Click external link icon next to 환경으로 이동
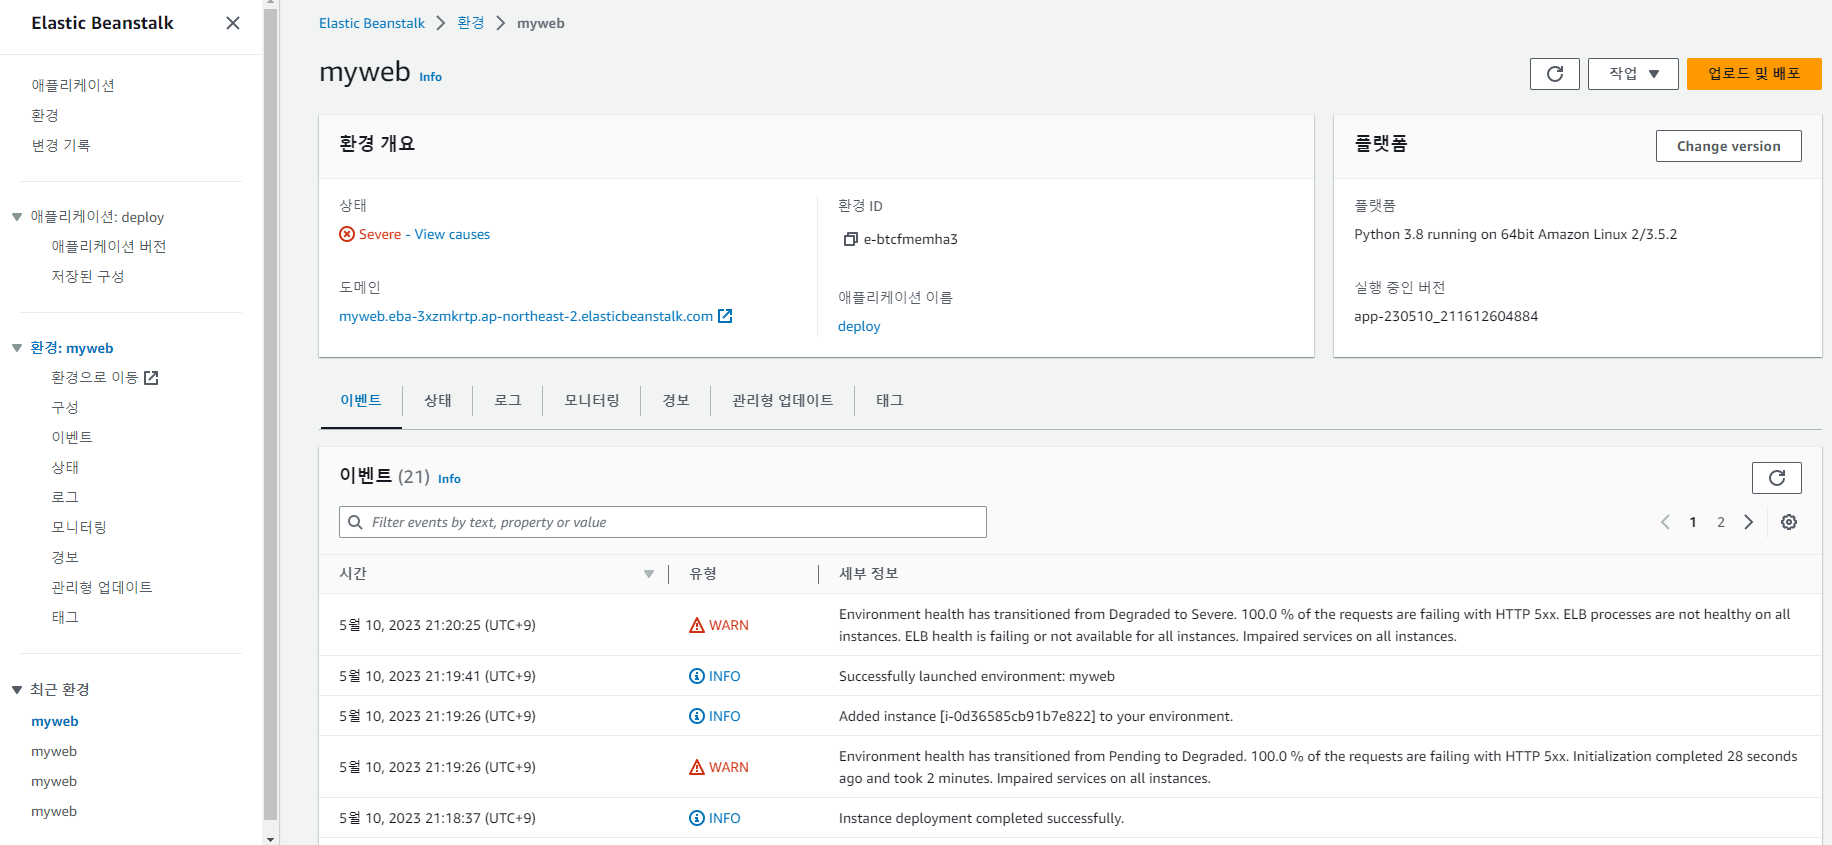The width and height of the screenshot is (1832, 845). (151, 377)
